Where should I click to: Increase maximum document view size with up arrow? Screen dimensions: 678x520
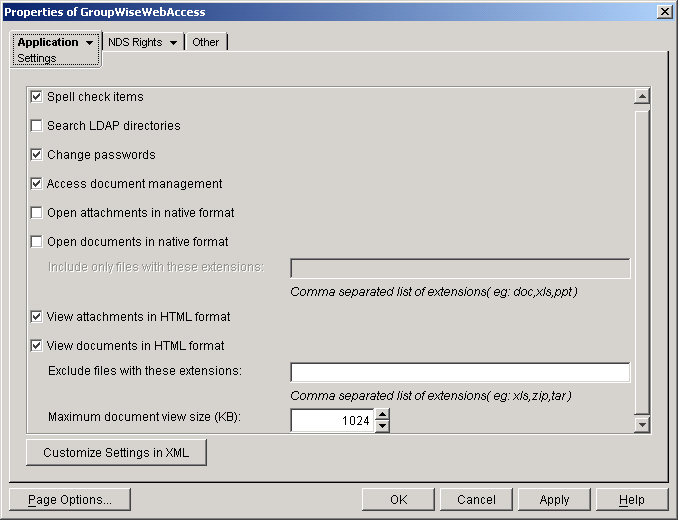point(382,415)
